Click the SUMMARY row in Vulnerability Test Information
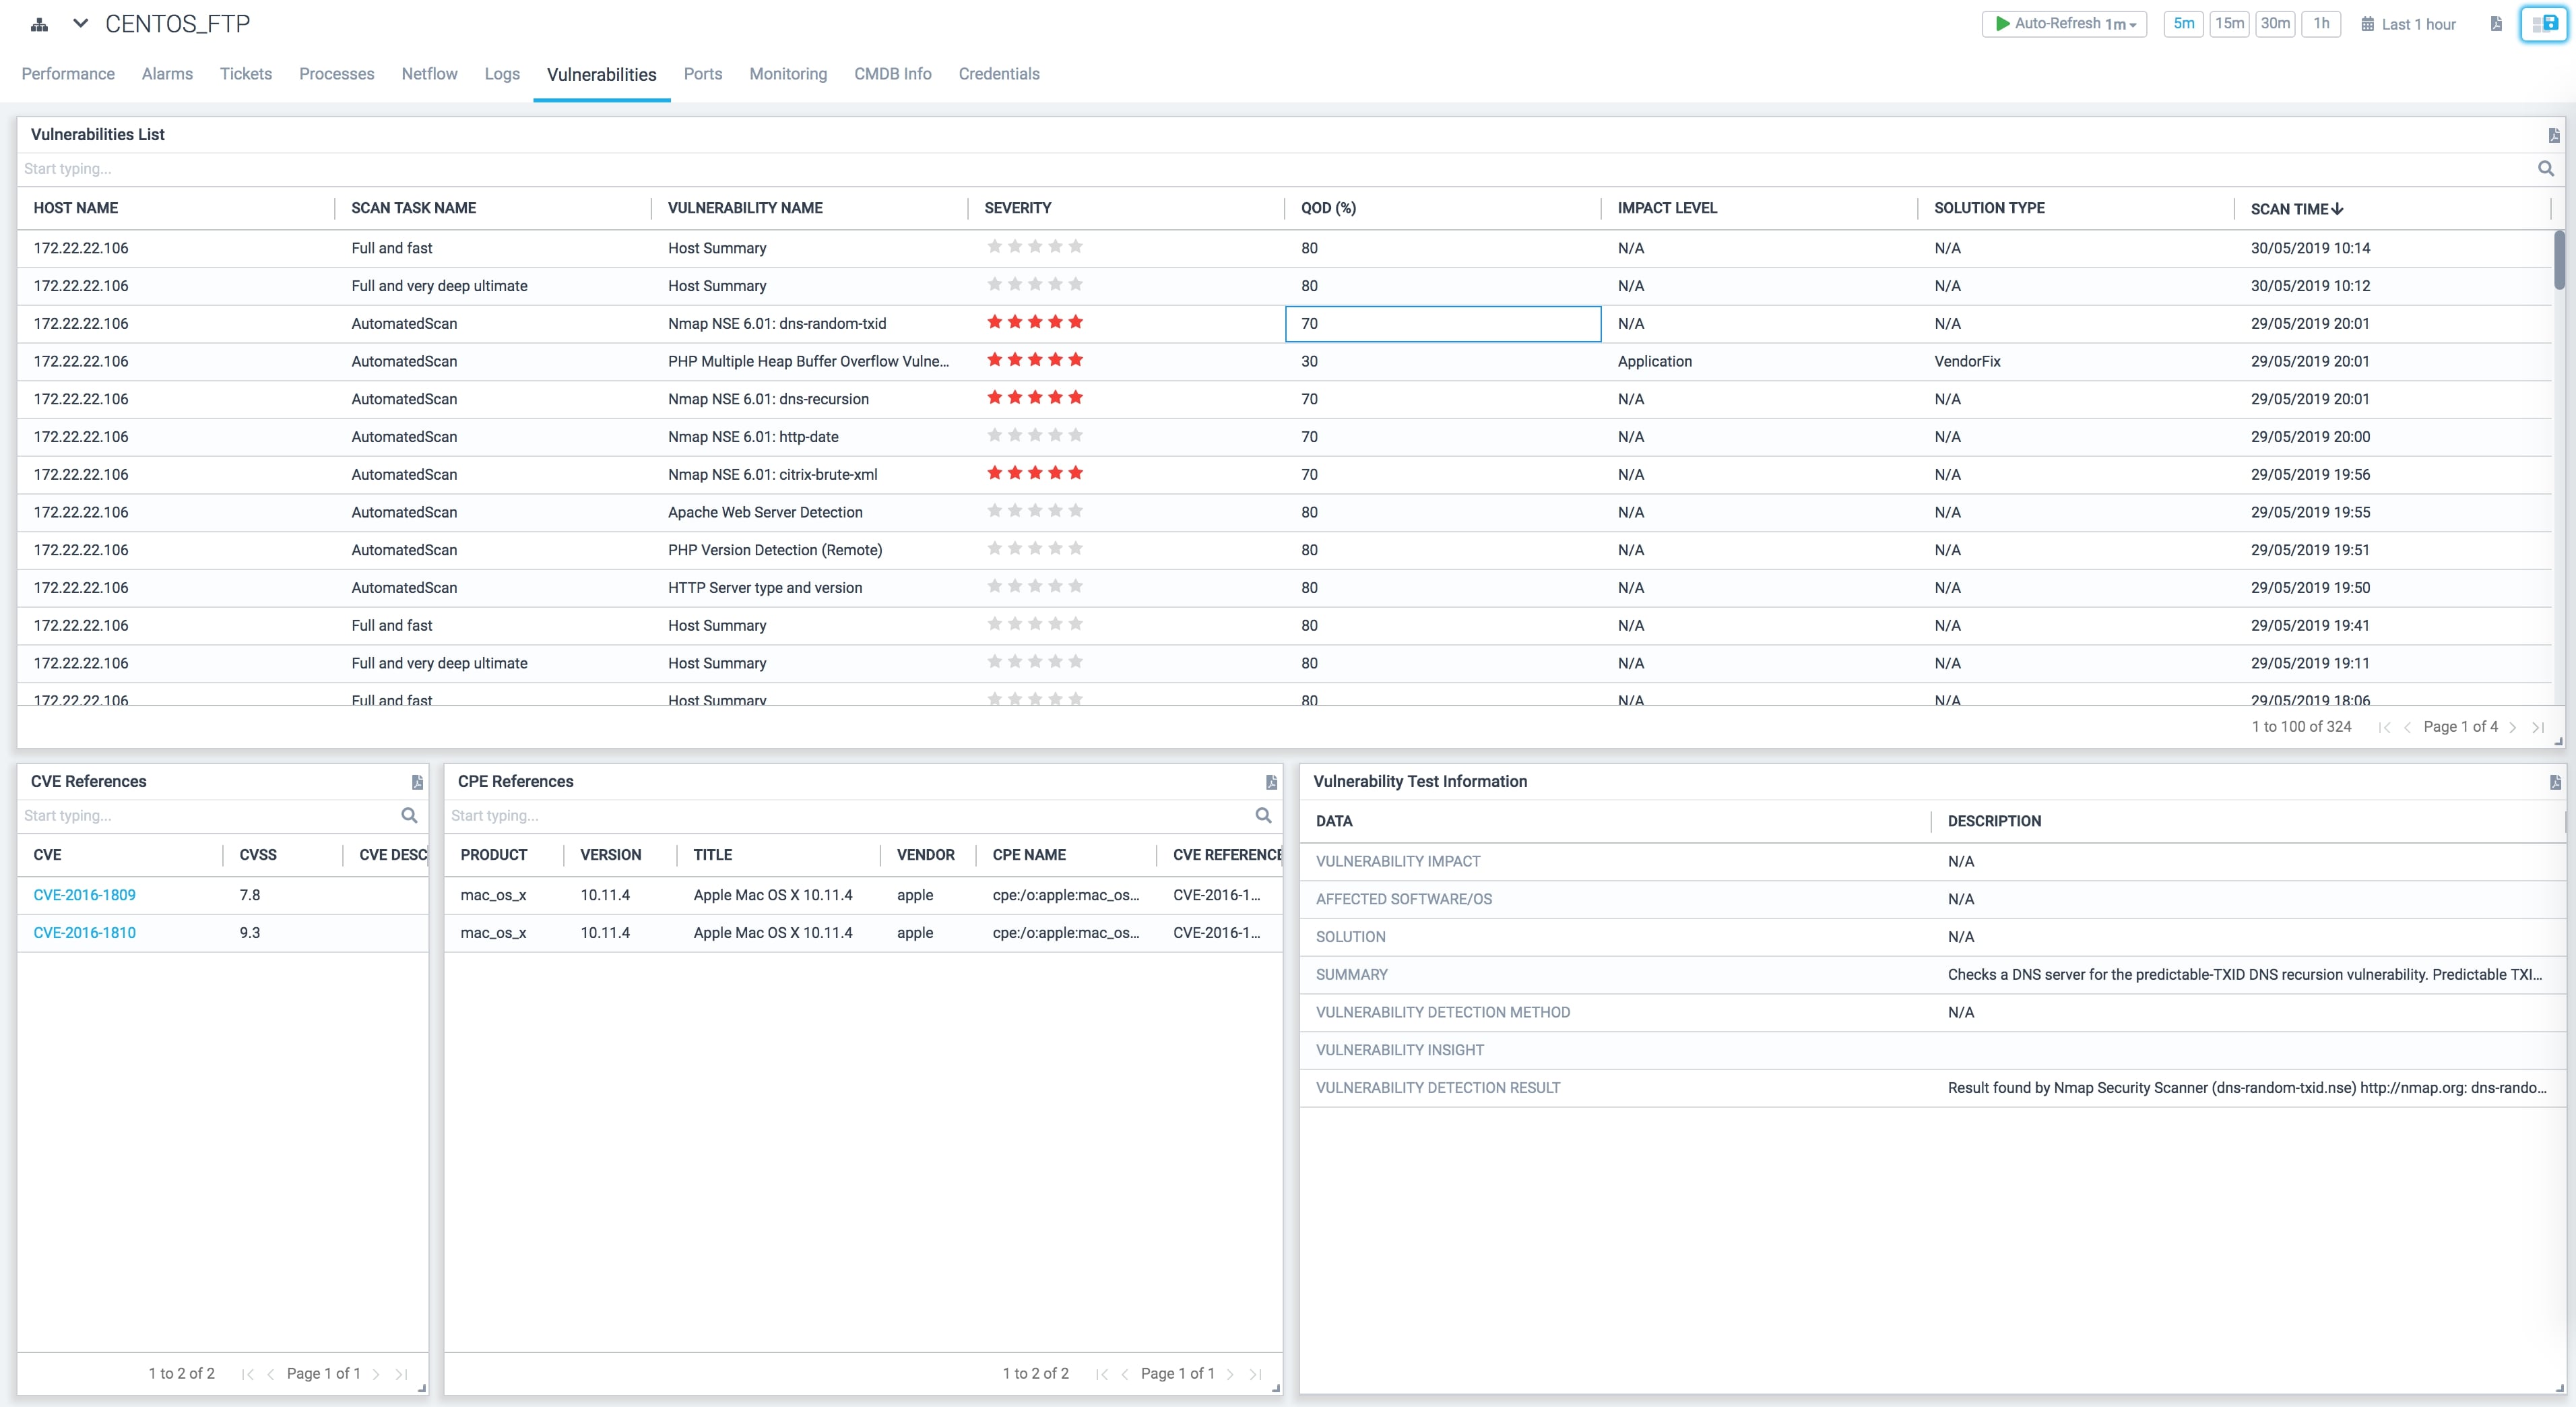Image resolution: width=2576 pixels, height=1407 pixels. (1932, 975)
